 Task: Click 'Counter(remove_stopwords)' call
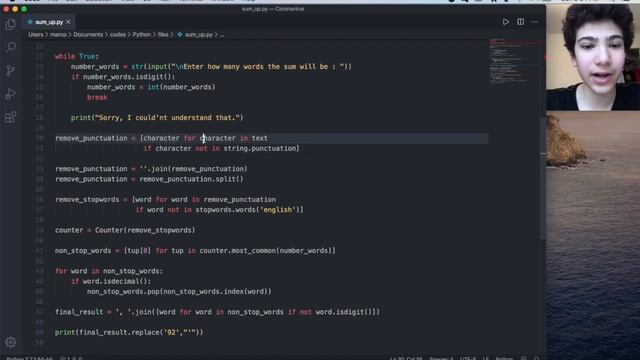click(145, 230)
